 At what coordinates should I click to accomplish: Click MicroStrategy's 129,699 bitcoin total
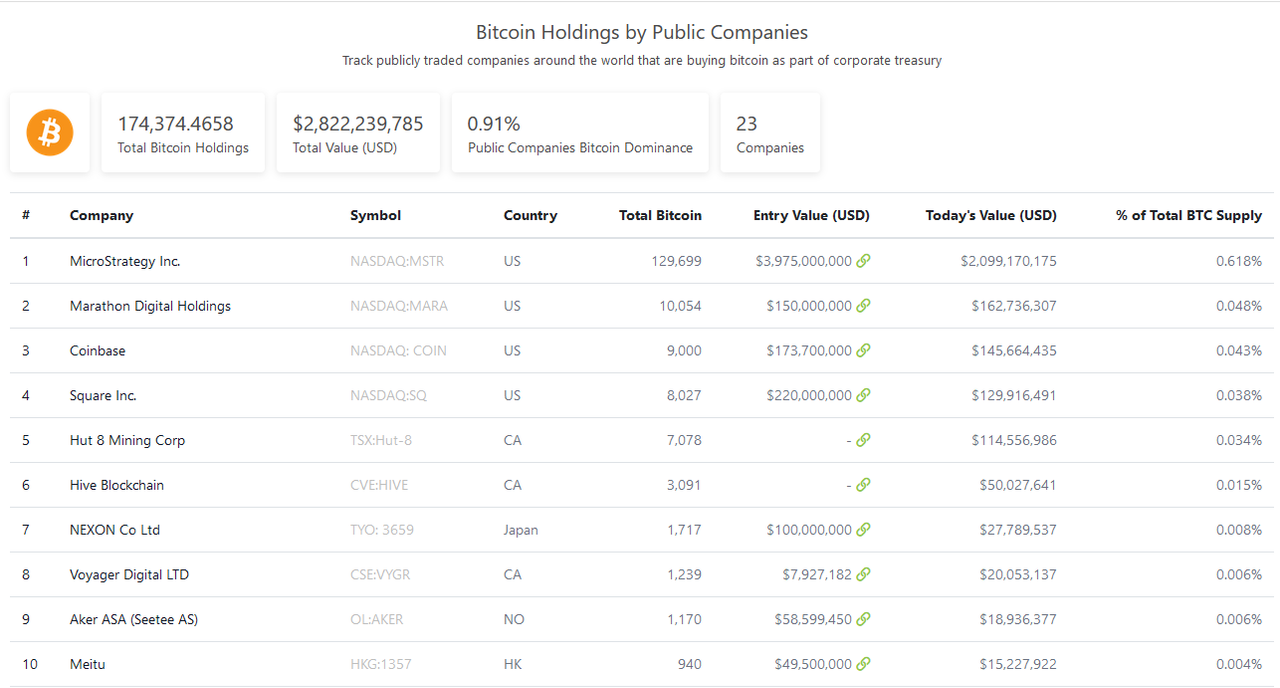pyautogui.click(x=675, y=261)
